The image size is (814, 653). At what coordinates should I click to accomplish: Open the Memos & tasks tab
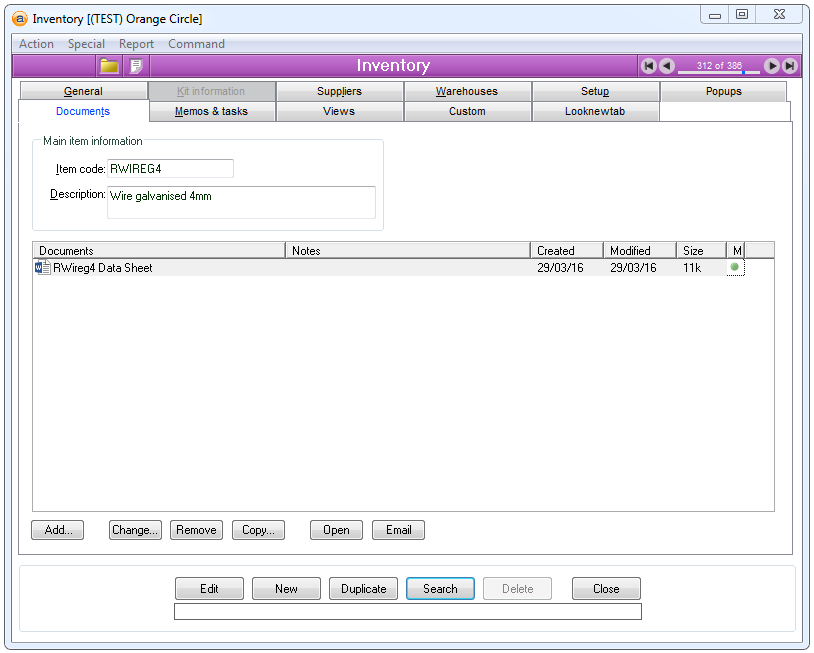pyautogui.click(x=211, y=111)
